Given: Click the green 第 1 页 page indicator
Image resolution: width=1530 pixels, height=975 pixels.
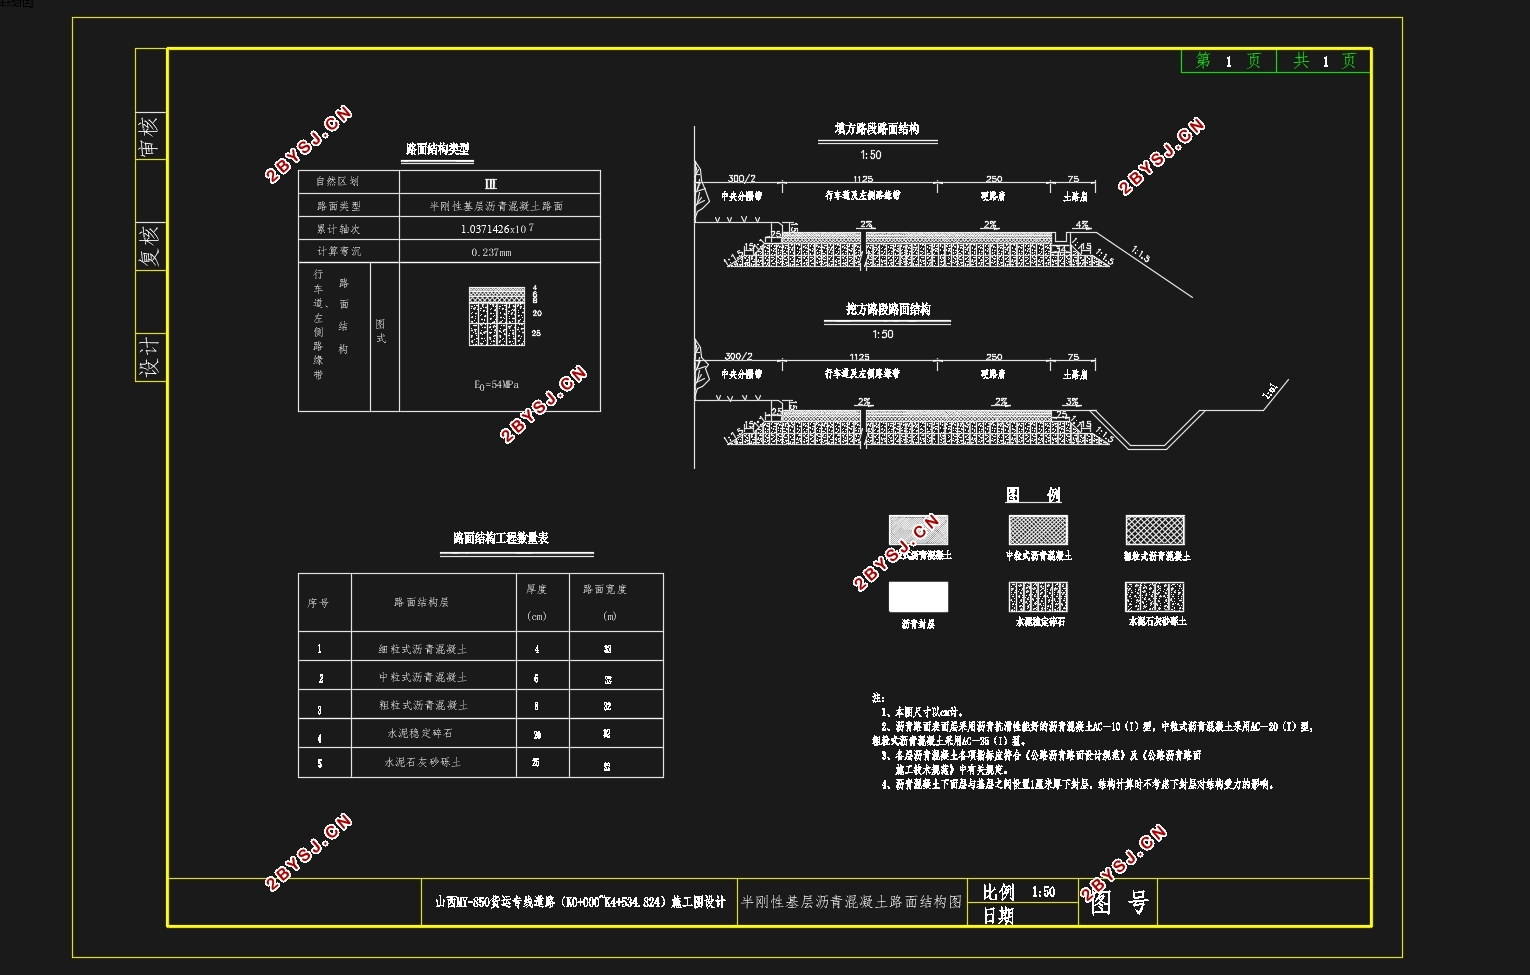Looking at the screenshot, I should point(1229,61).
